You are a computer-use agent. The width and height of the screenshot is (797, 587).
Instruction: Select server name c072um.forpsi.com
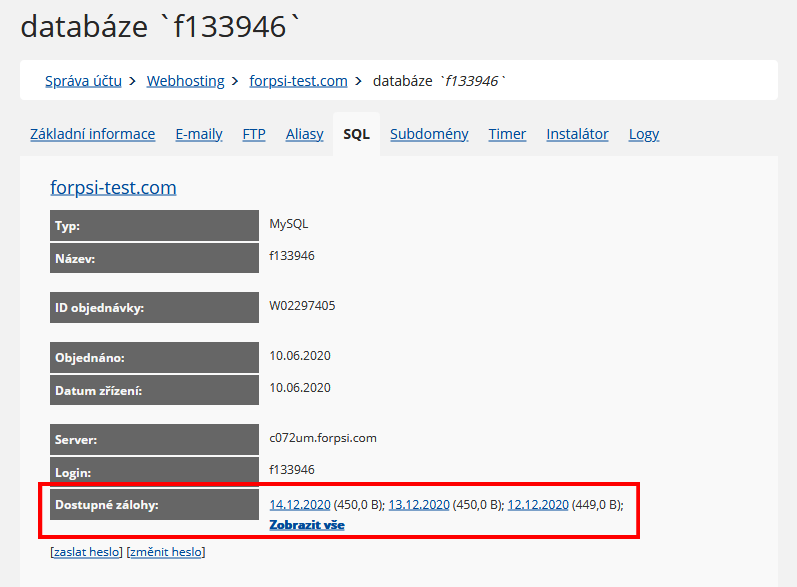tap(323, 438)
